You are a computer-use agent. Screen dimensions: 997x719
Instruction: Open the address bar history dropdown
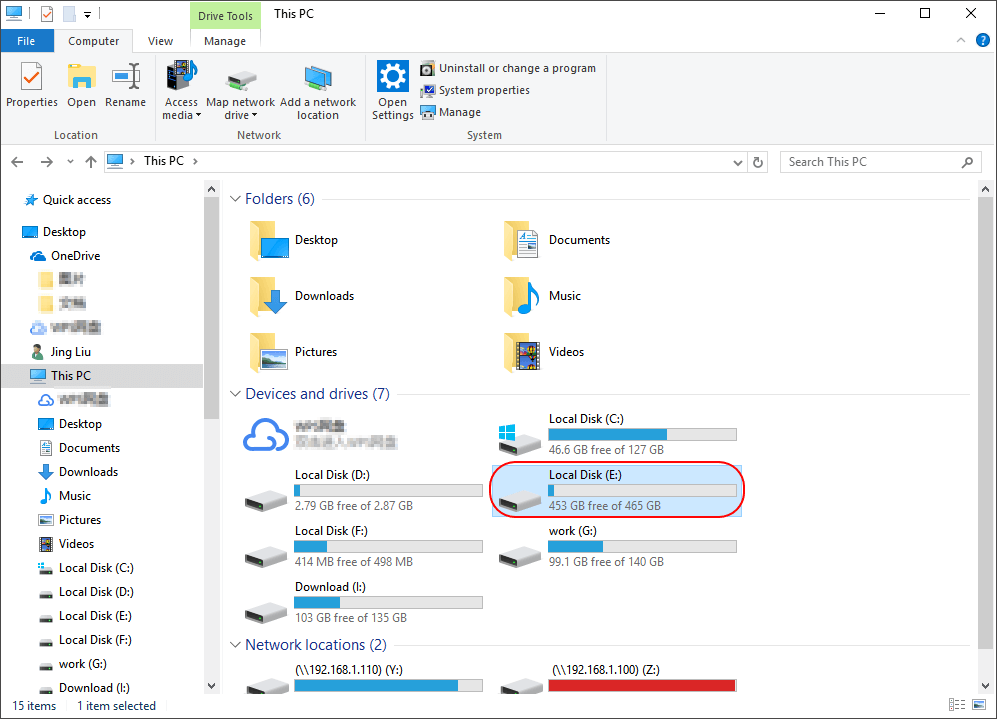(738, 162)
